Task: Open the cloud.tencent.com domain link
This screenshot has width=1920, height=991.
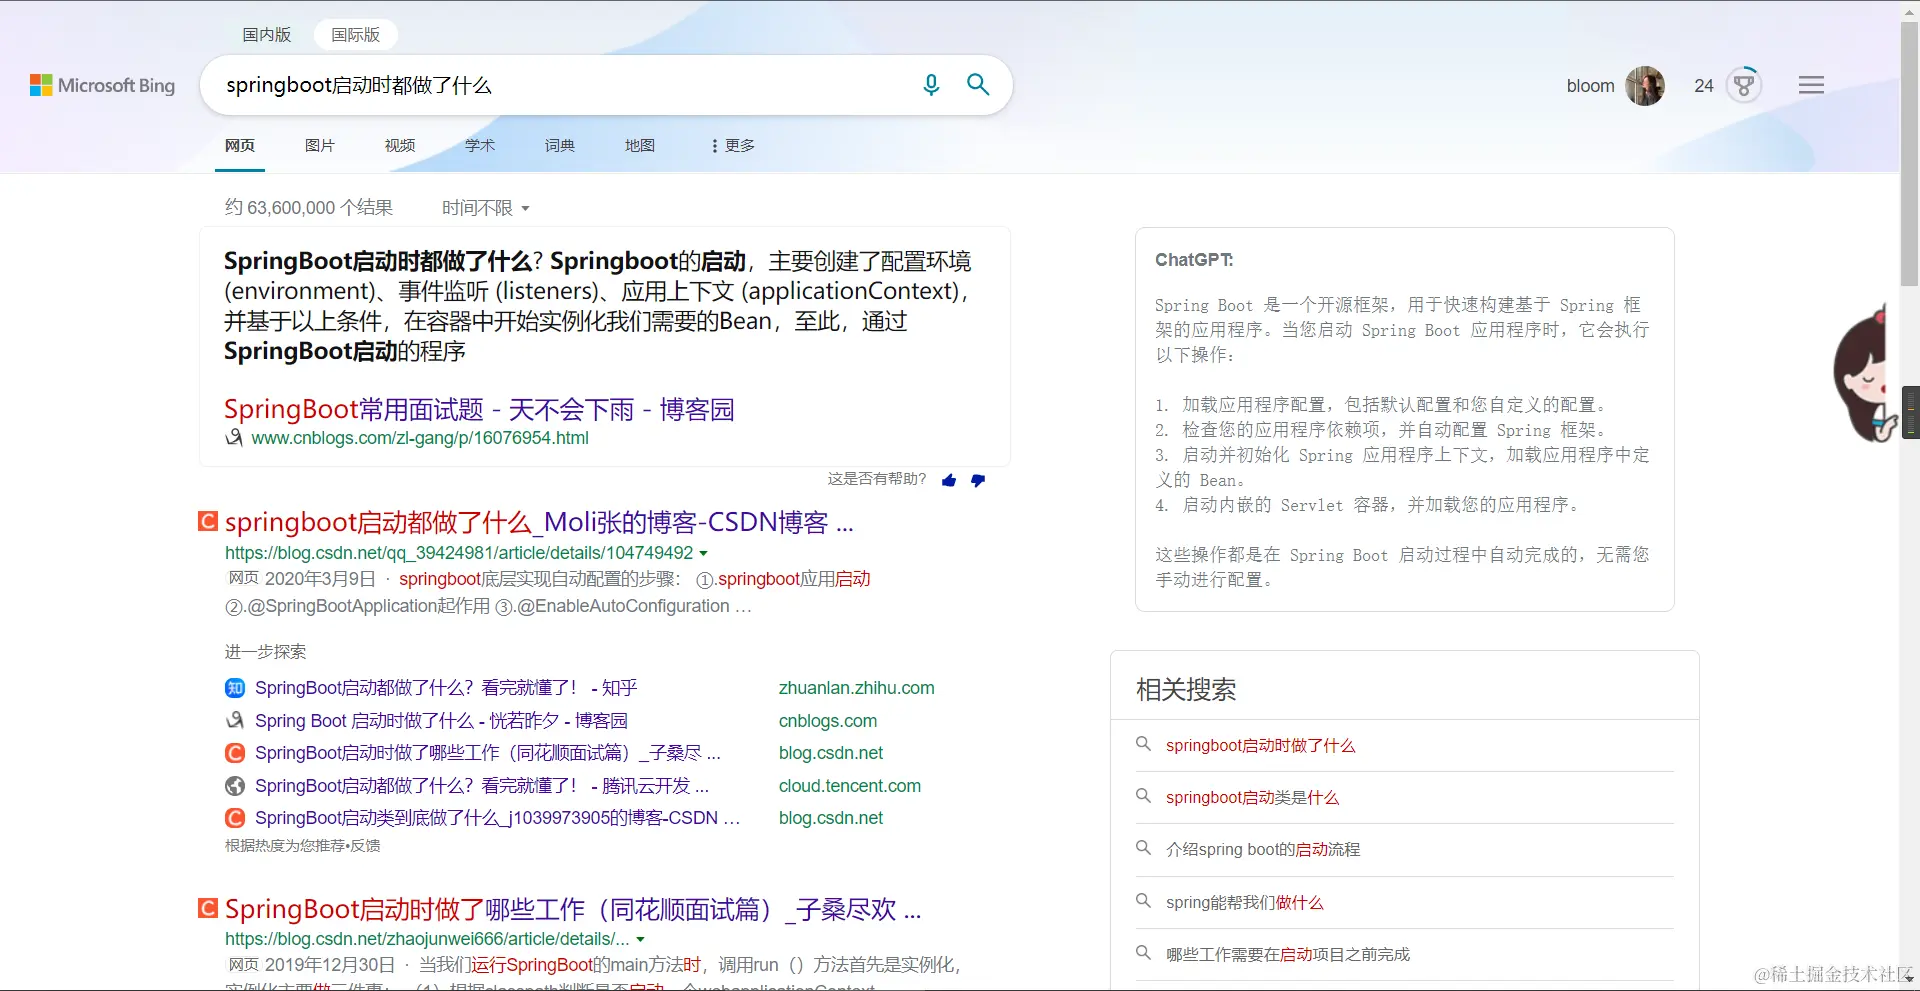Action: tap(850, 786)
